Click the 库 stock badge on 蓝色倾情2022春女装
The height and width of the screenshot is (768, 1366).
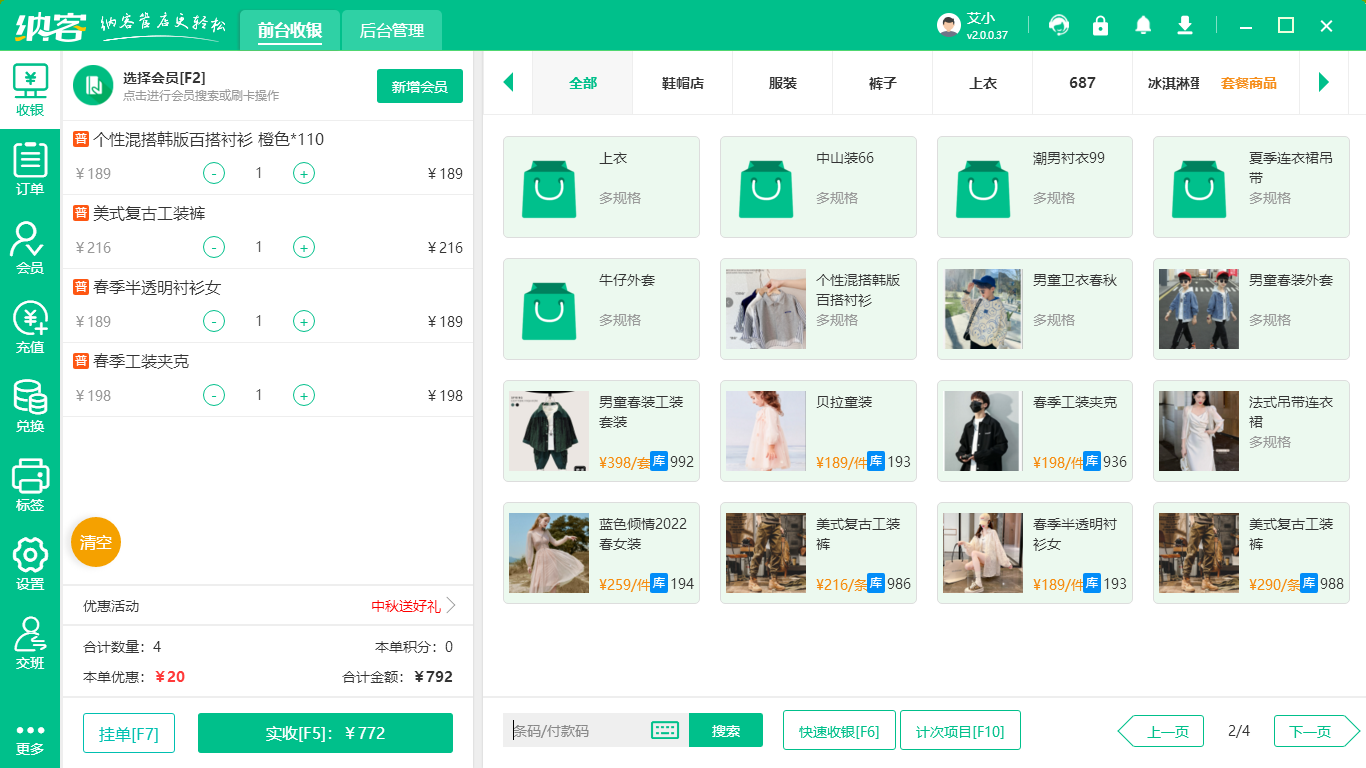(659, 583)
